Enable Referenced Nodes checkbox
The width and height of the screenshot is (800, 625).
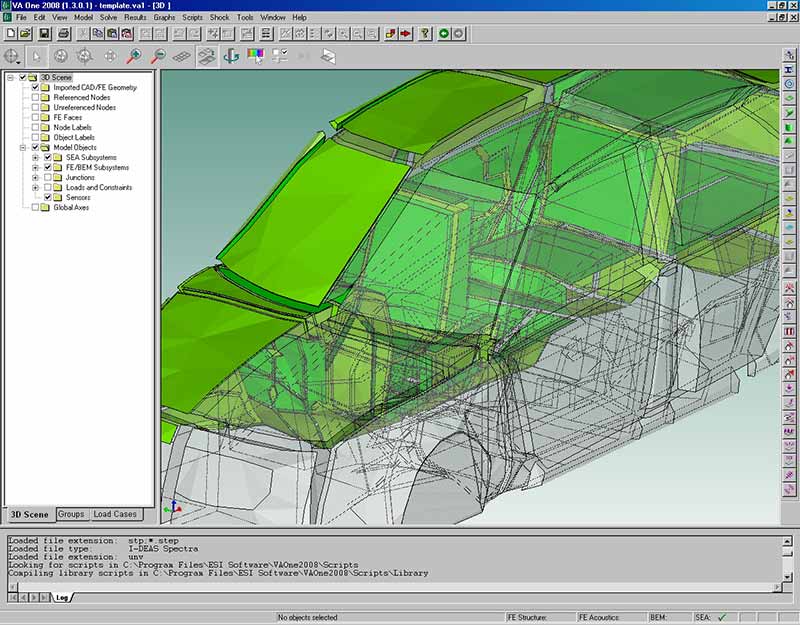pyautogui.click(x=35, y=97)
